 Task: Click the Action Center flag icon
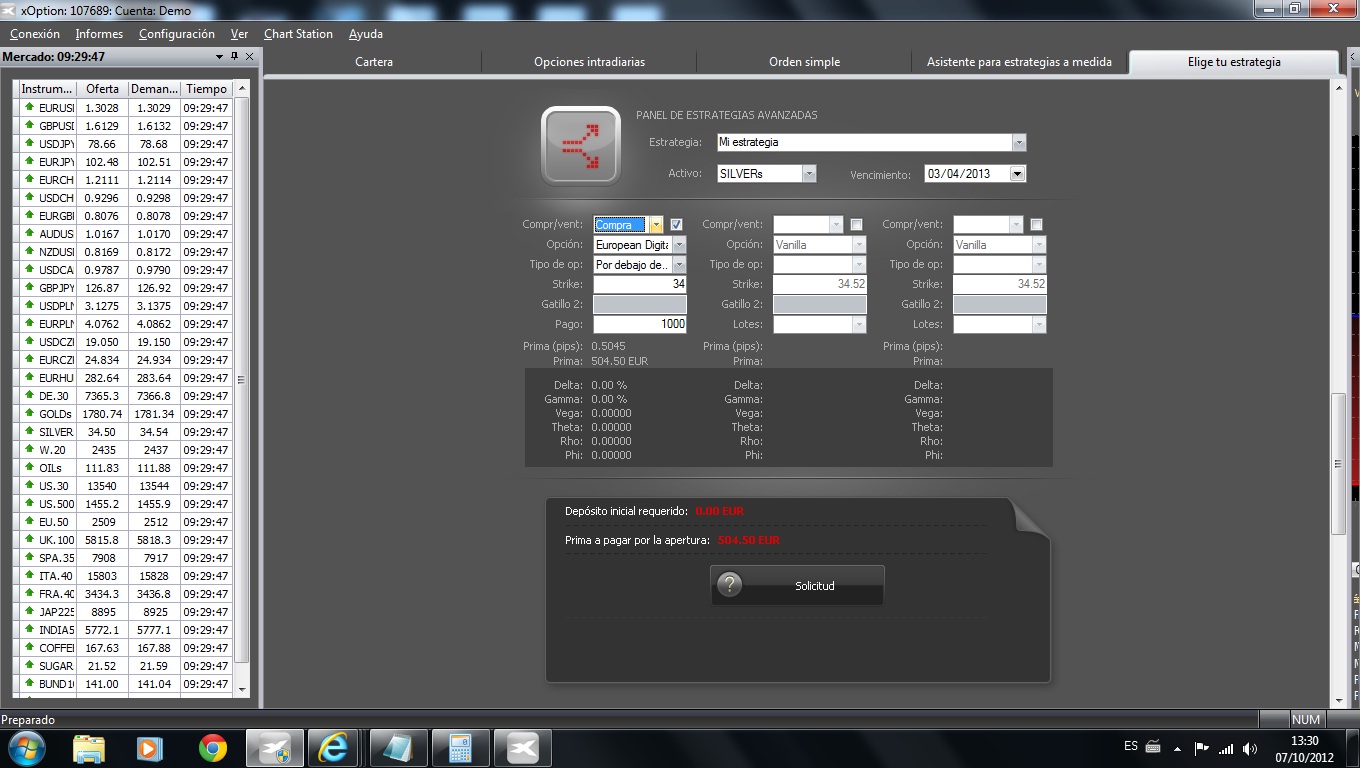coord(1202,748)
